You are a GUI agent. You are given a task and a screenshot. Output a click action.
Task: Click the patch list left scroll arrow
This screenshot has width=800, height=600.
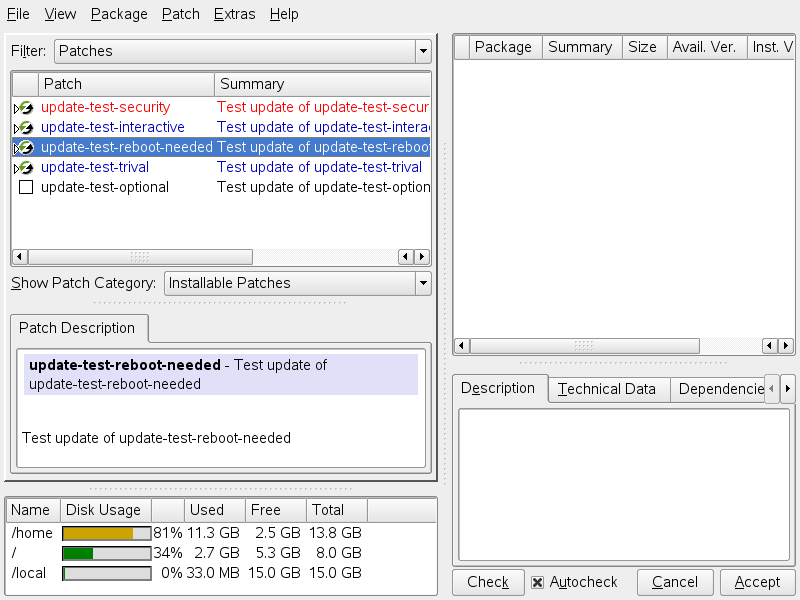pos(19,257)
